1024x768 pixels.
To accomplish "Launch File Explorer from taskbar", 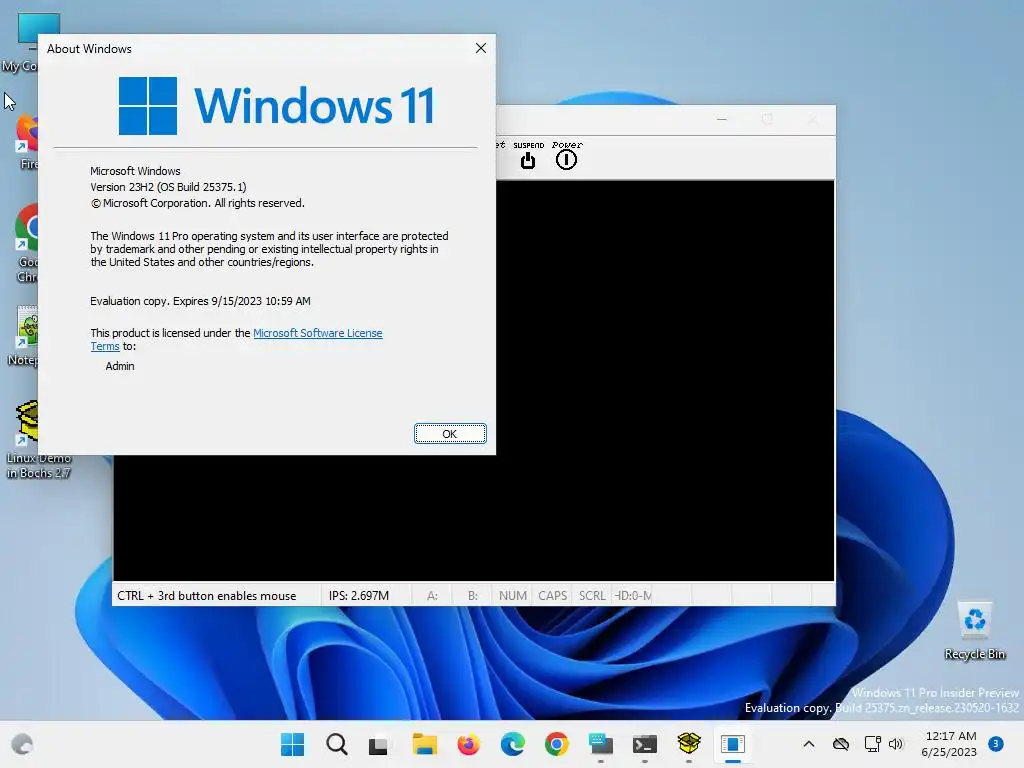I will point(424,744).
